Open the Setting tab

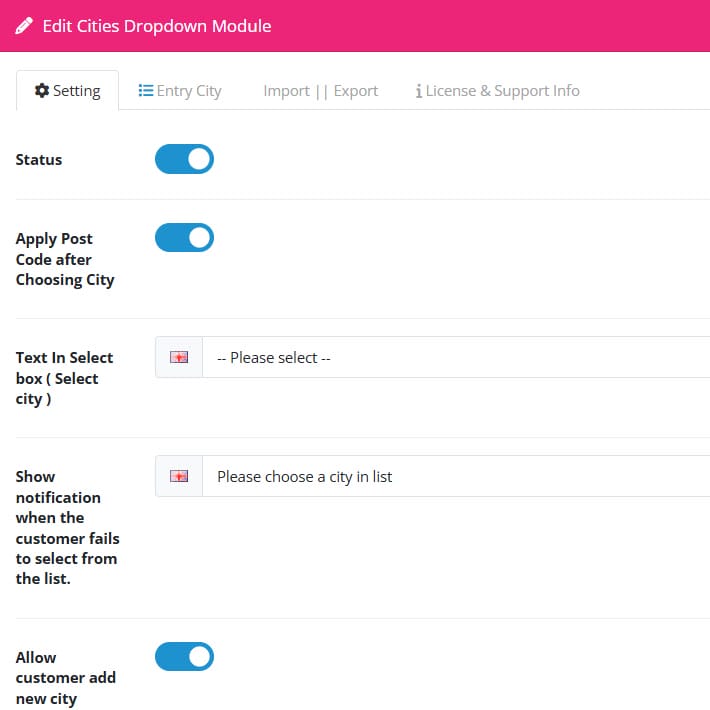67,91
